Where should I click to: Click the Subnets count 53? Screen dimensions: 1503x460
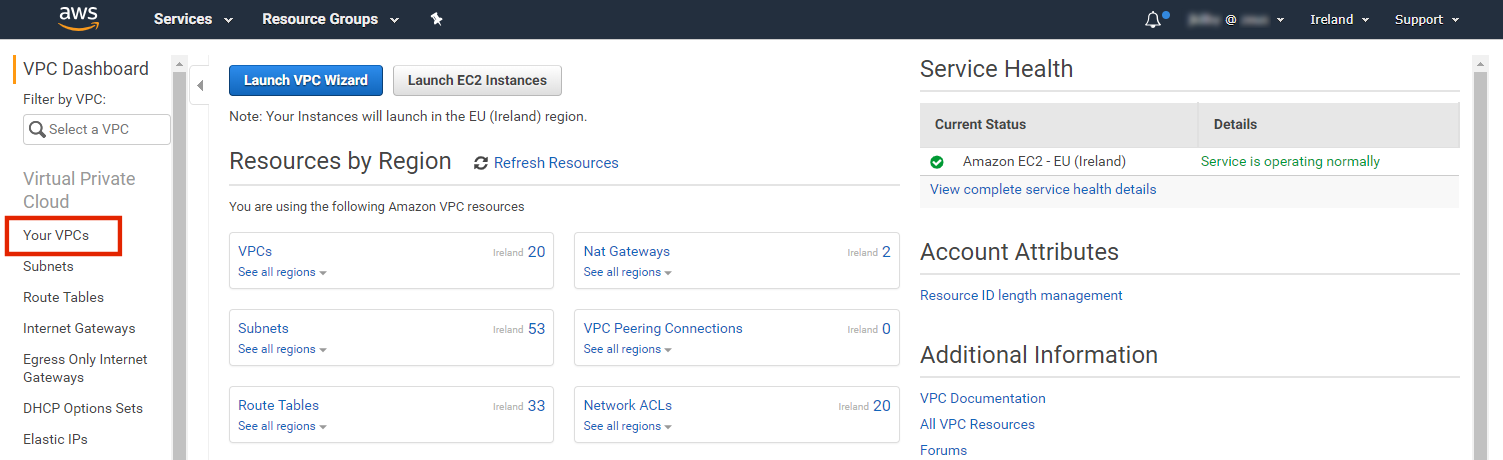[536, 329]
